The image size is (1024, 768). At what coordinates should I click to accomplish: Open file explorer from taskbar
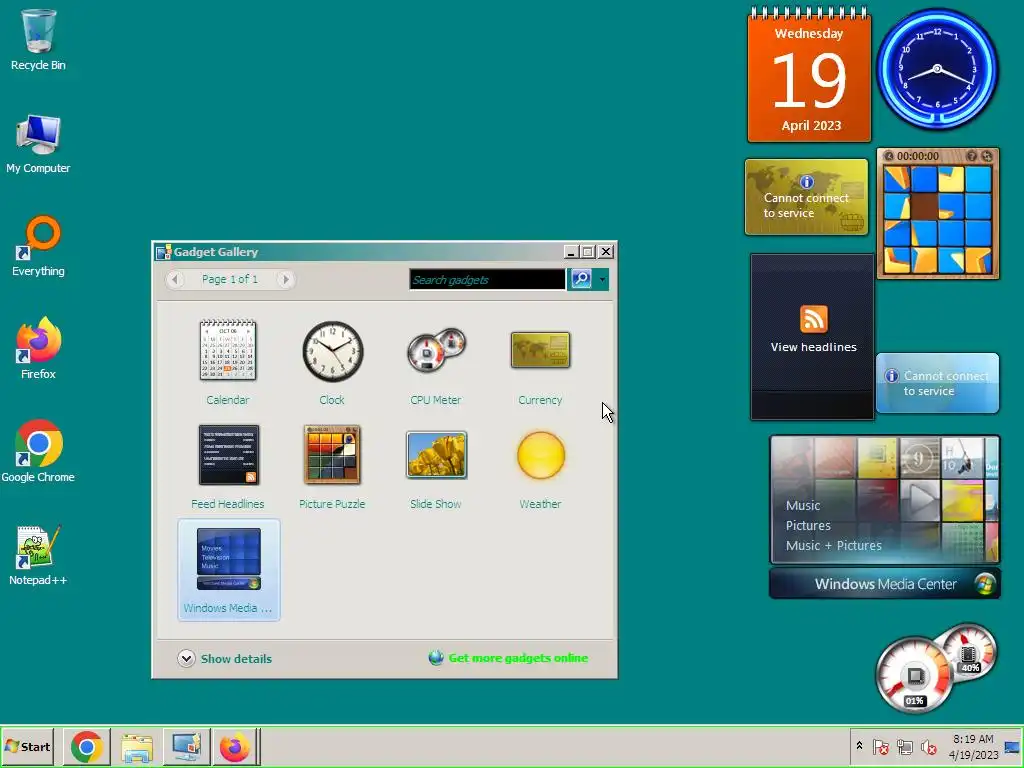pyautogui.click(x=136, y=747)
